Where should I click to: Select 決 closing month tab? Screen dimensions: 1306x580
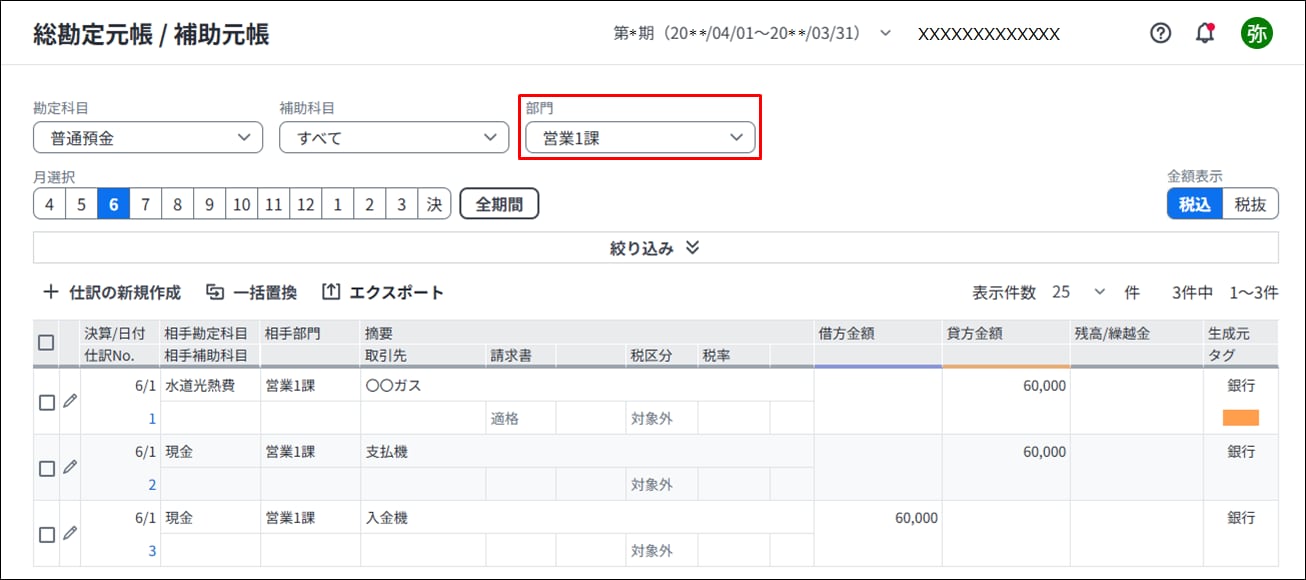click(434, 204)
